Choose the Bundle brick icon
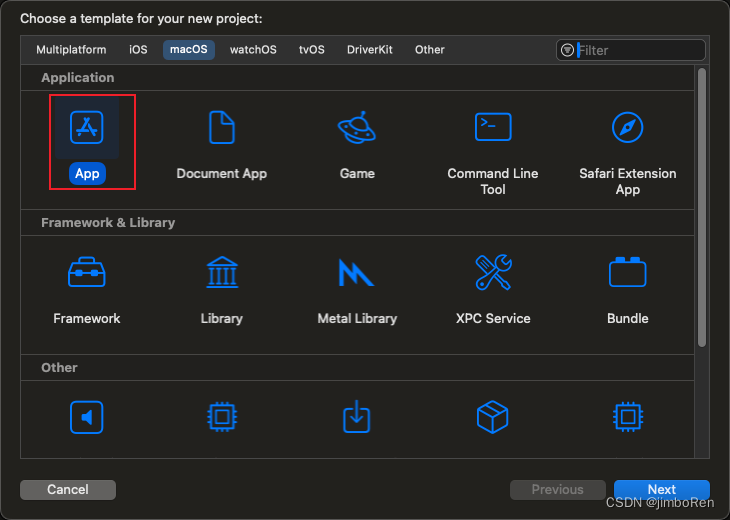 coord(628,272)
